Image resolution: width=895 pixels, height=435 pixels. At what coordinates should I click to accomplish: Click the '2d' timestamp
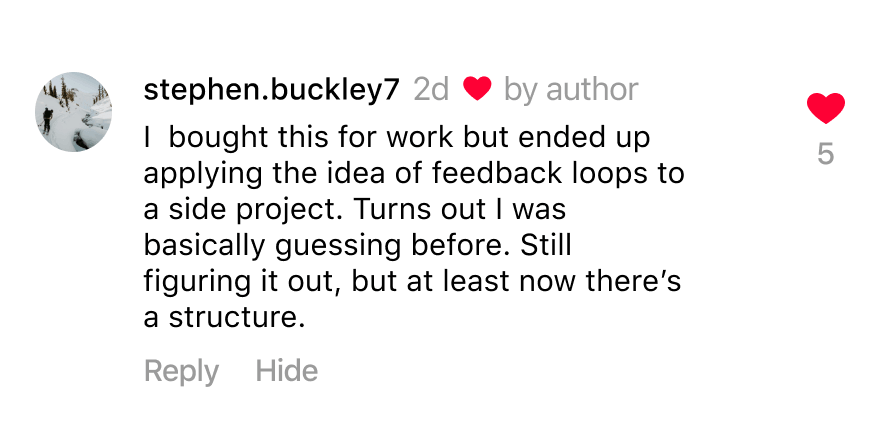tap(431, 89)
